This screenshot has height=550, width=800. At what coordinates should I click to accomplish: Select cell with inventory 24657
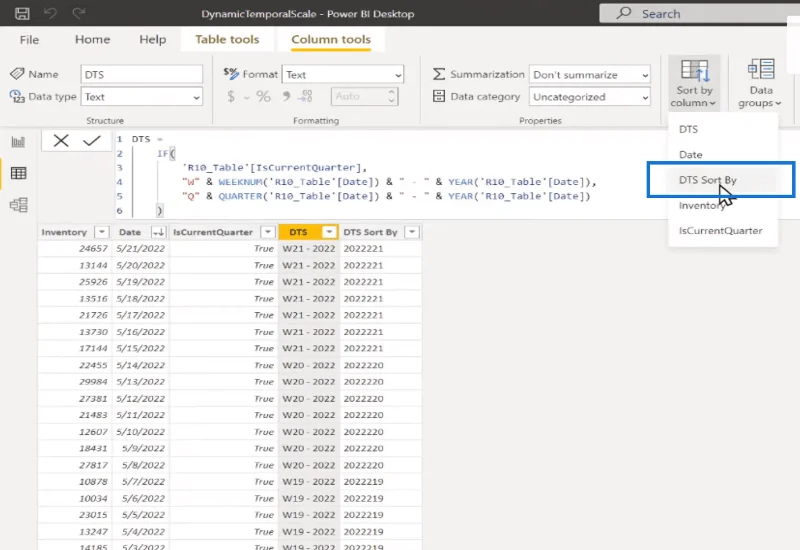[74, 248]
